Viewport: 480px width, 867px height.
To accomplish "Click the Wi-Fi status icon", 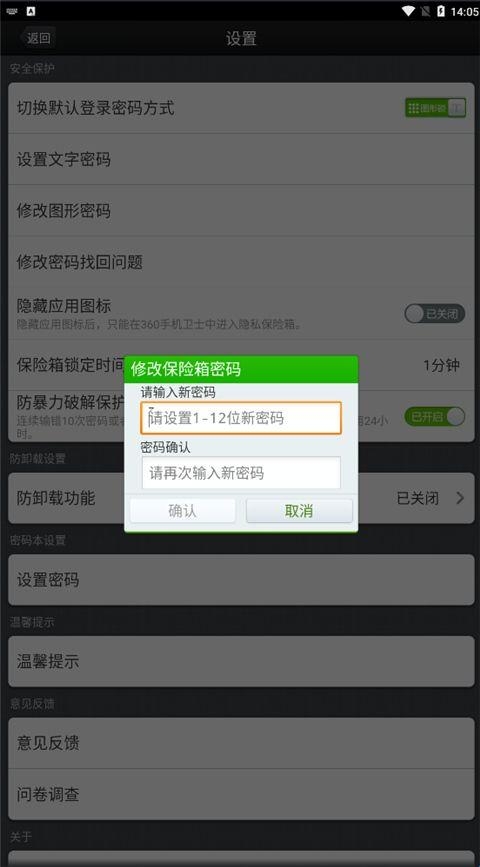I will 409,11.
